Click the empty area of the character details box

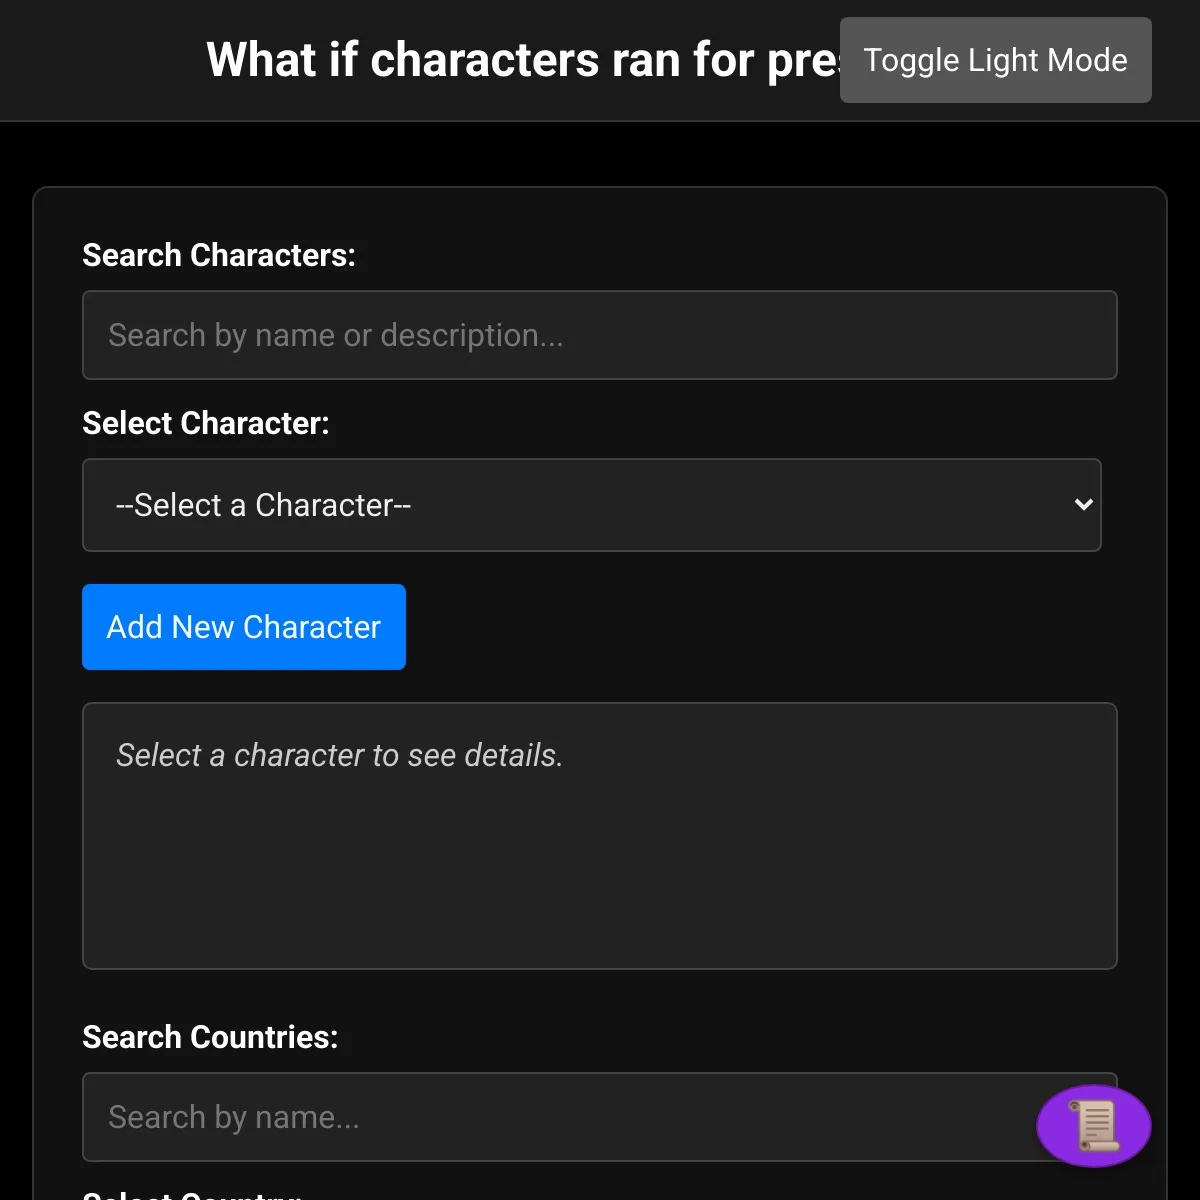tap(600, 880)
